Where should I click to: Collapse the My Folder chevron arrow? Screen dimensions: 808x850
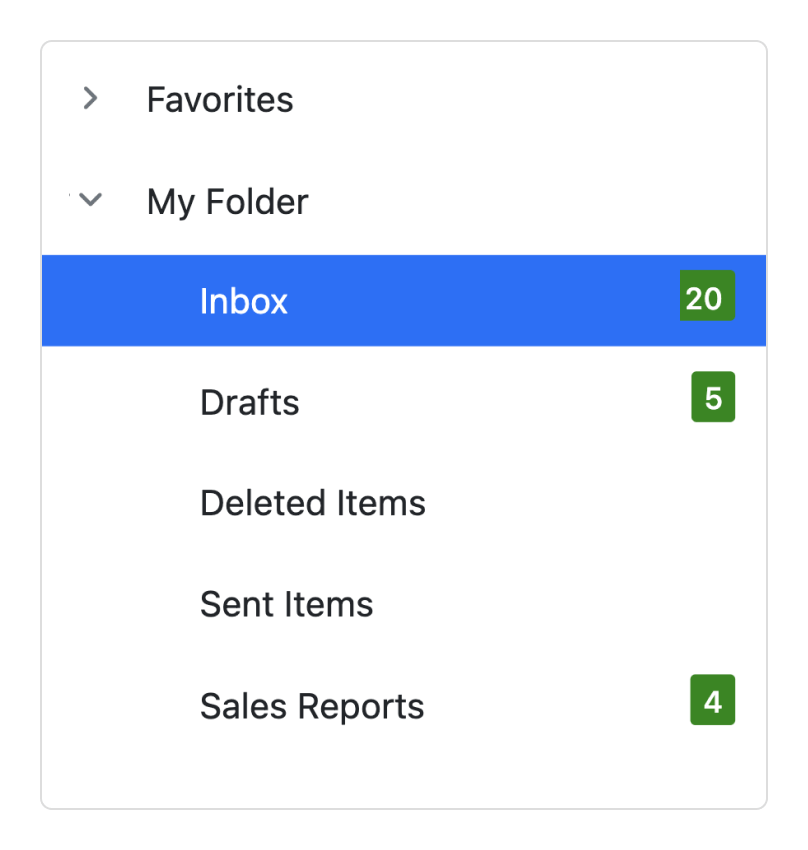pos(91,200)
